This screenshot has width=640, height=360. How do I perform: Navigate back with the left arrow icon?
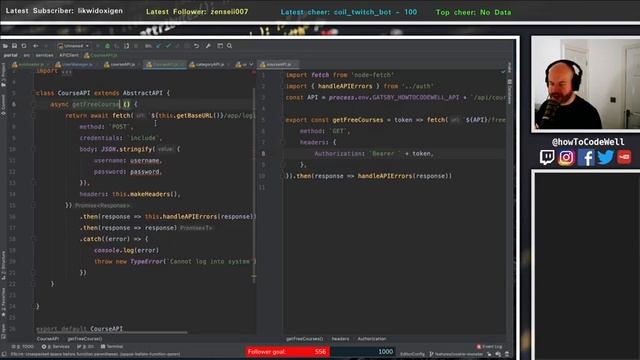click(x=36, y=46)
